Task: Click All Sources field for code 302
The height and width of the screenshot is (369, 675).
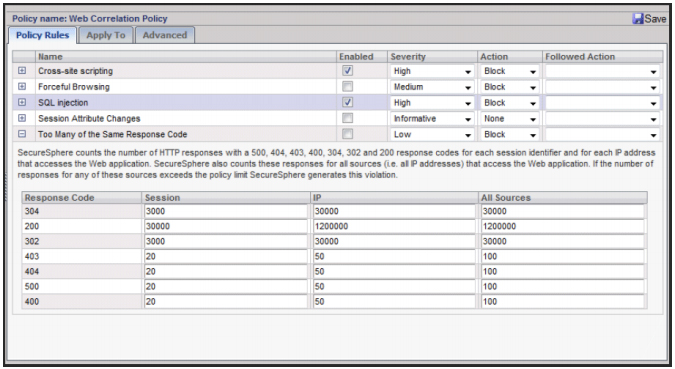Action: click(562, 242)
